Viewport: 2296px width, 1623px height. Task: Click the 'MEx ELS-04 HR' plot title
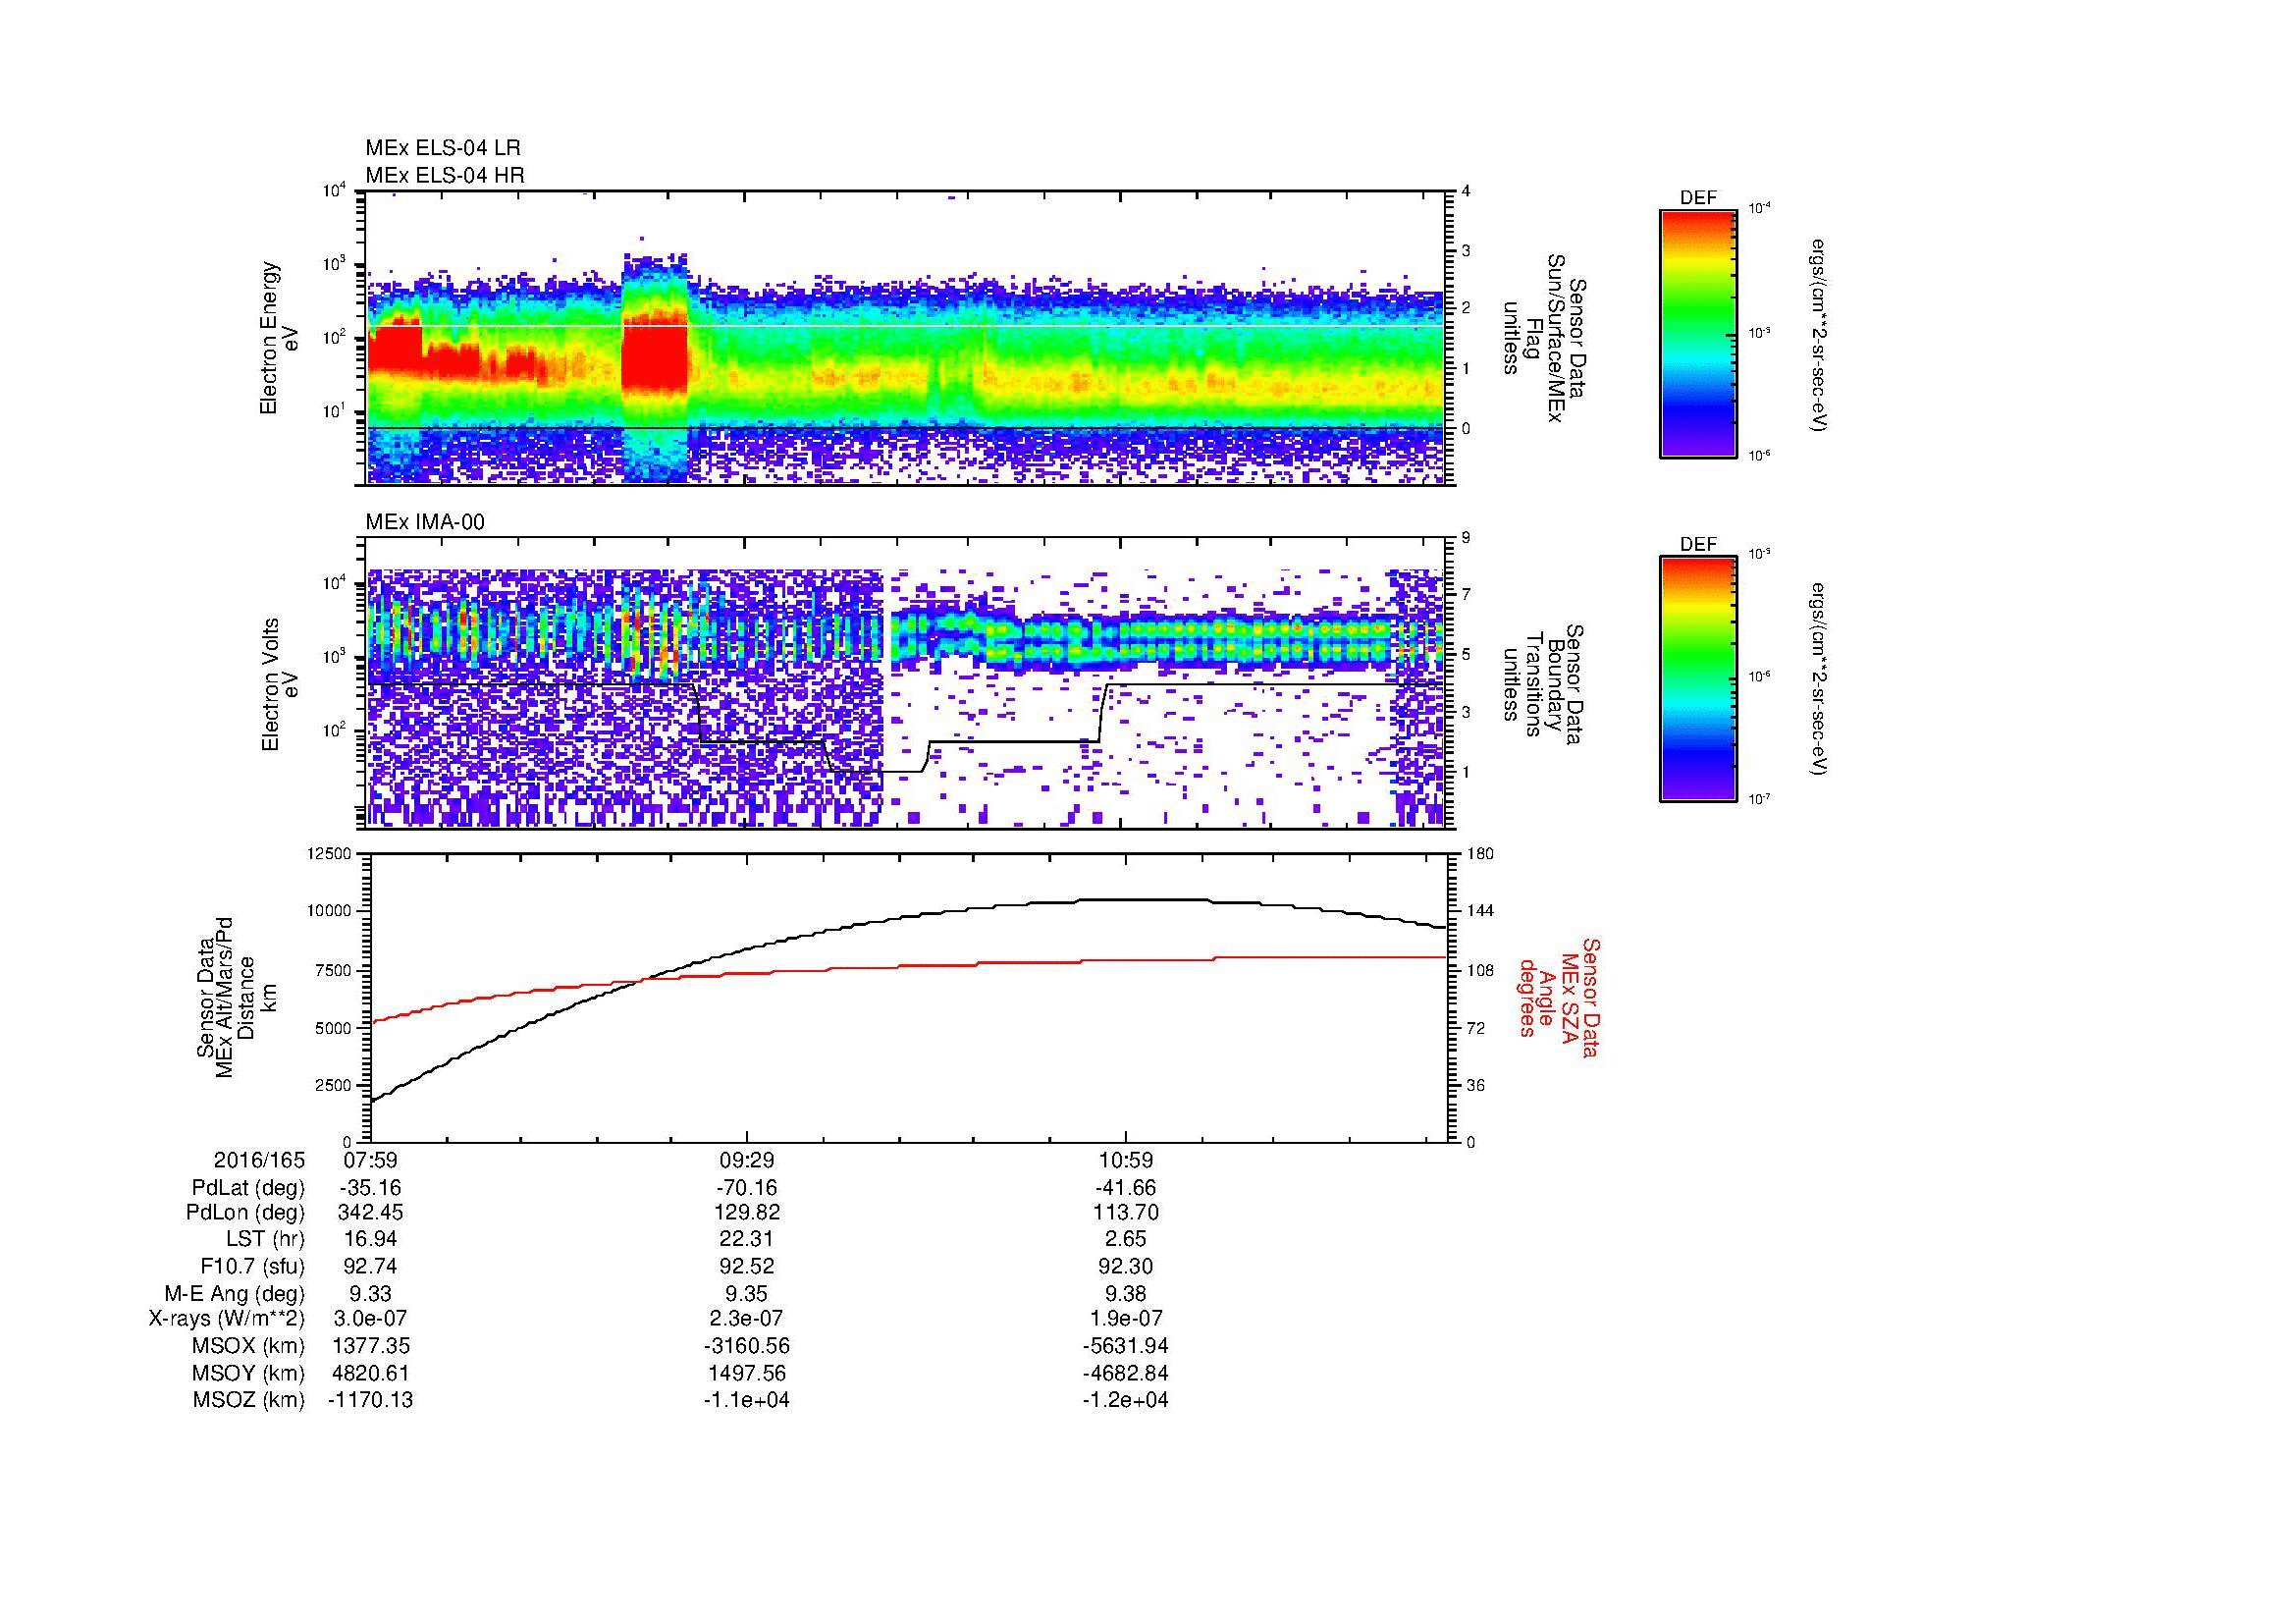[x=445, y=175]
